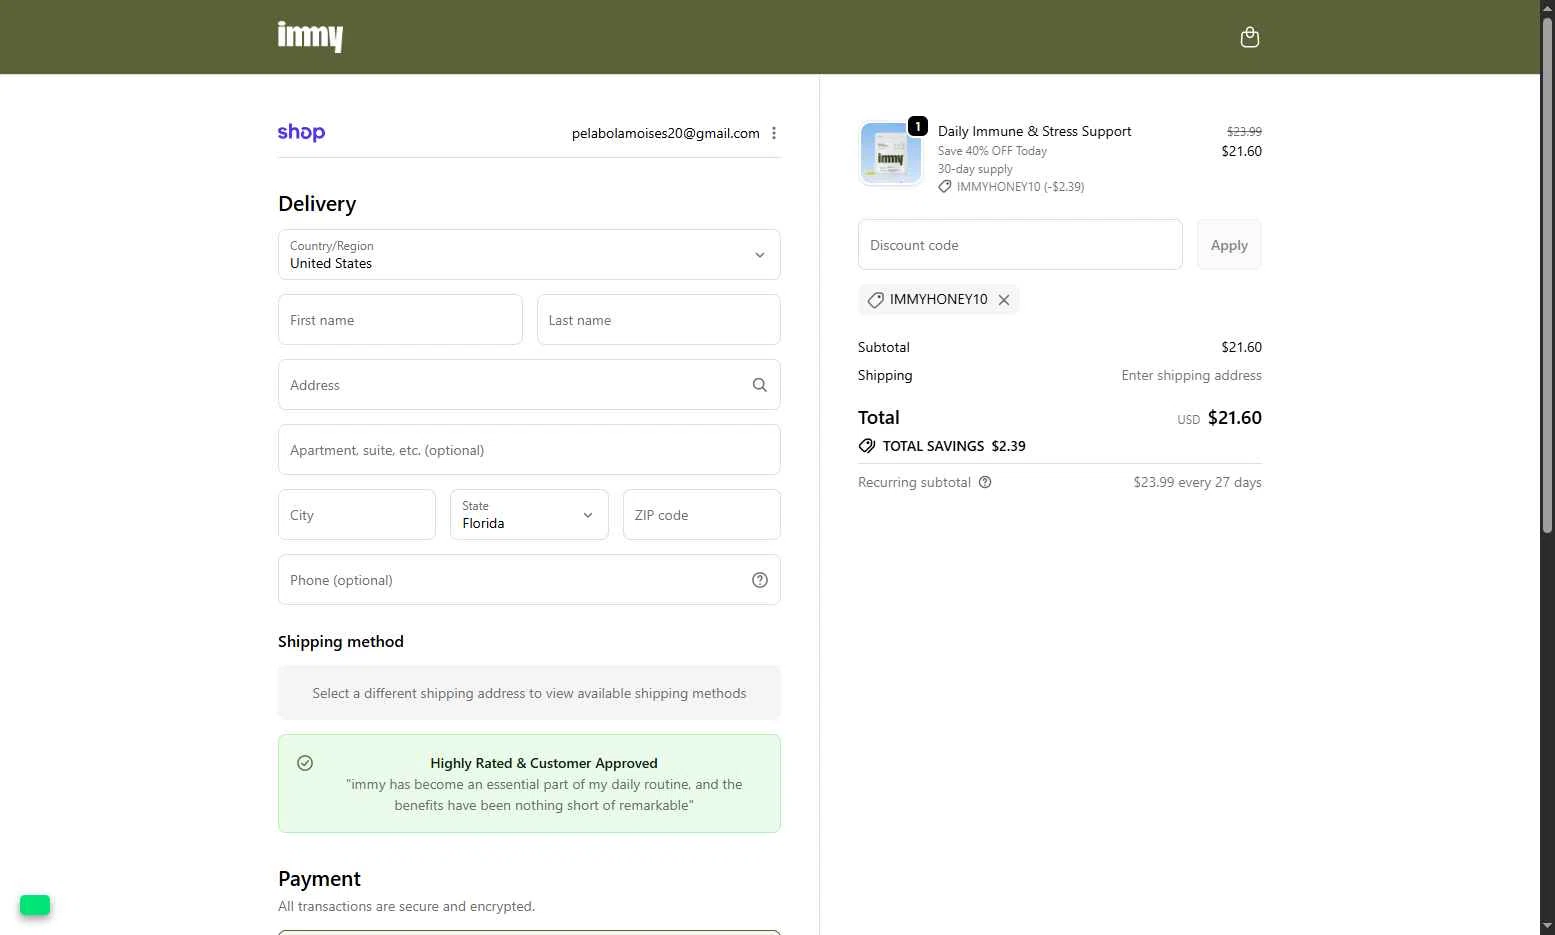Click the Last name field
Screen dimensions: 1555x935
click(659, 320)
